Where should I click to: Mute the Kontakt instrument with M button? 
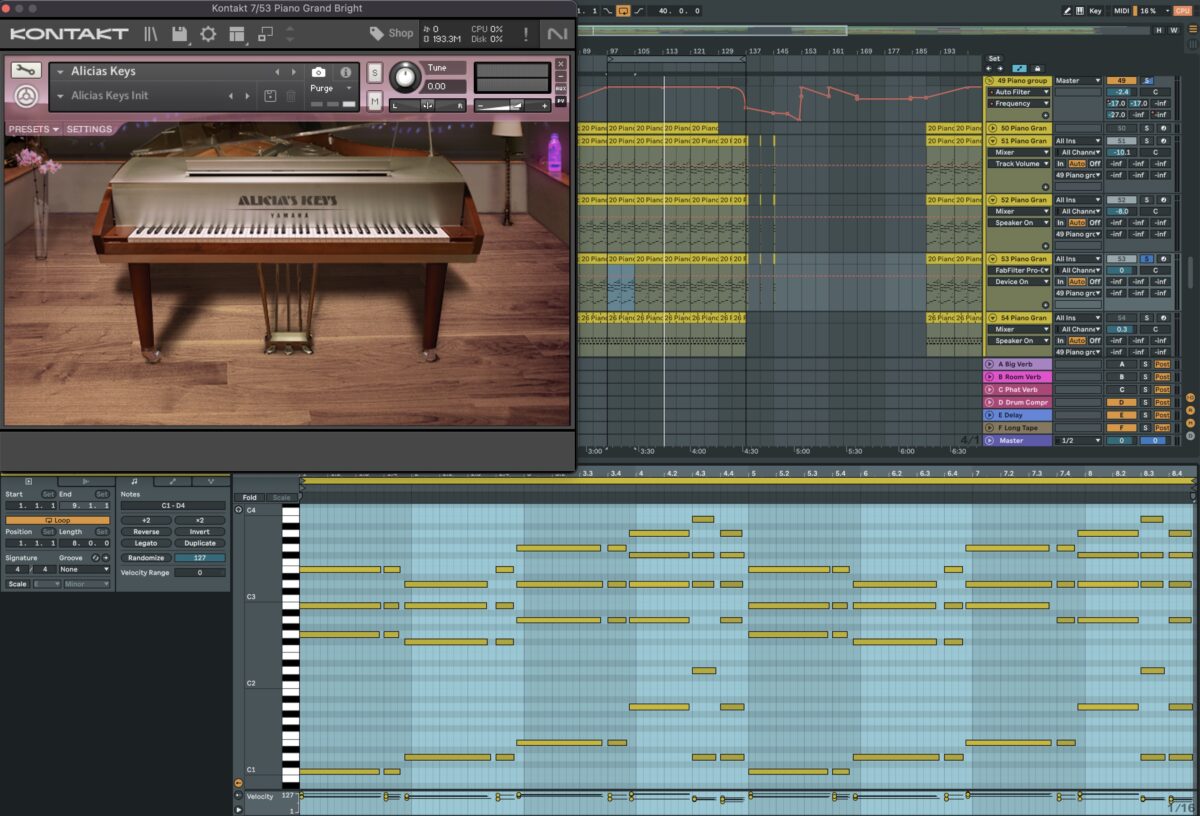[374, 100]
